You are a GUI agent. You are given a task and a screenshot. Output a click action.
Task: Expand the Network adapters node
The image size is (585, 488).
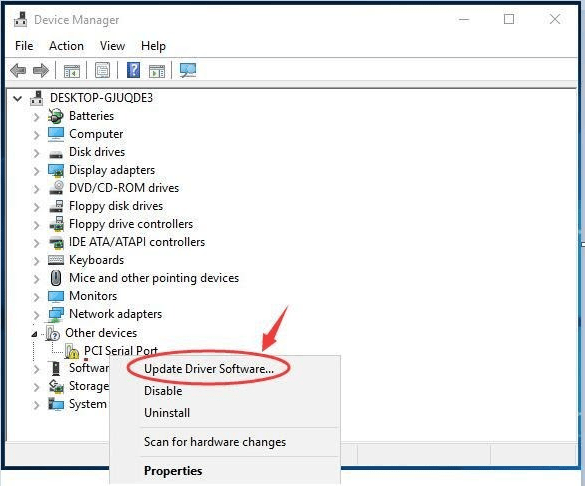coord(36,315)
